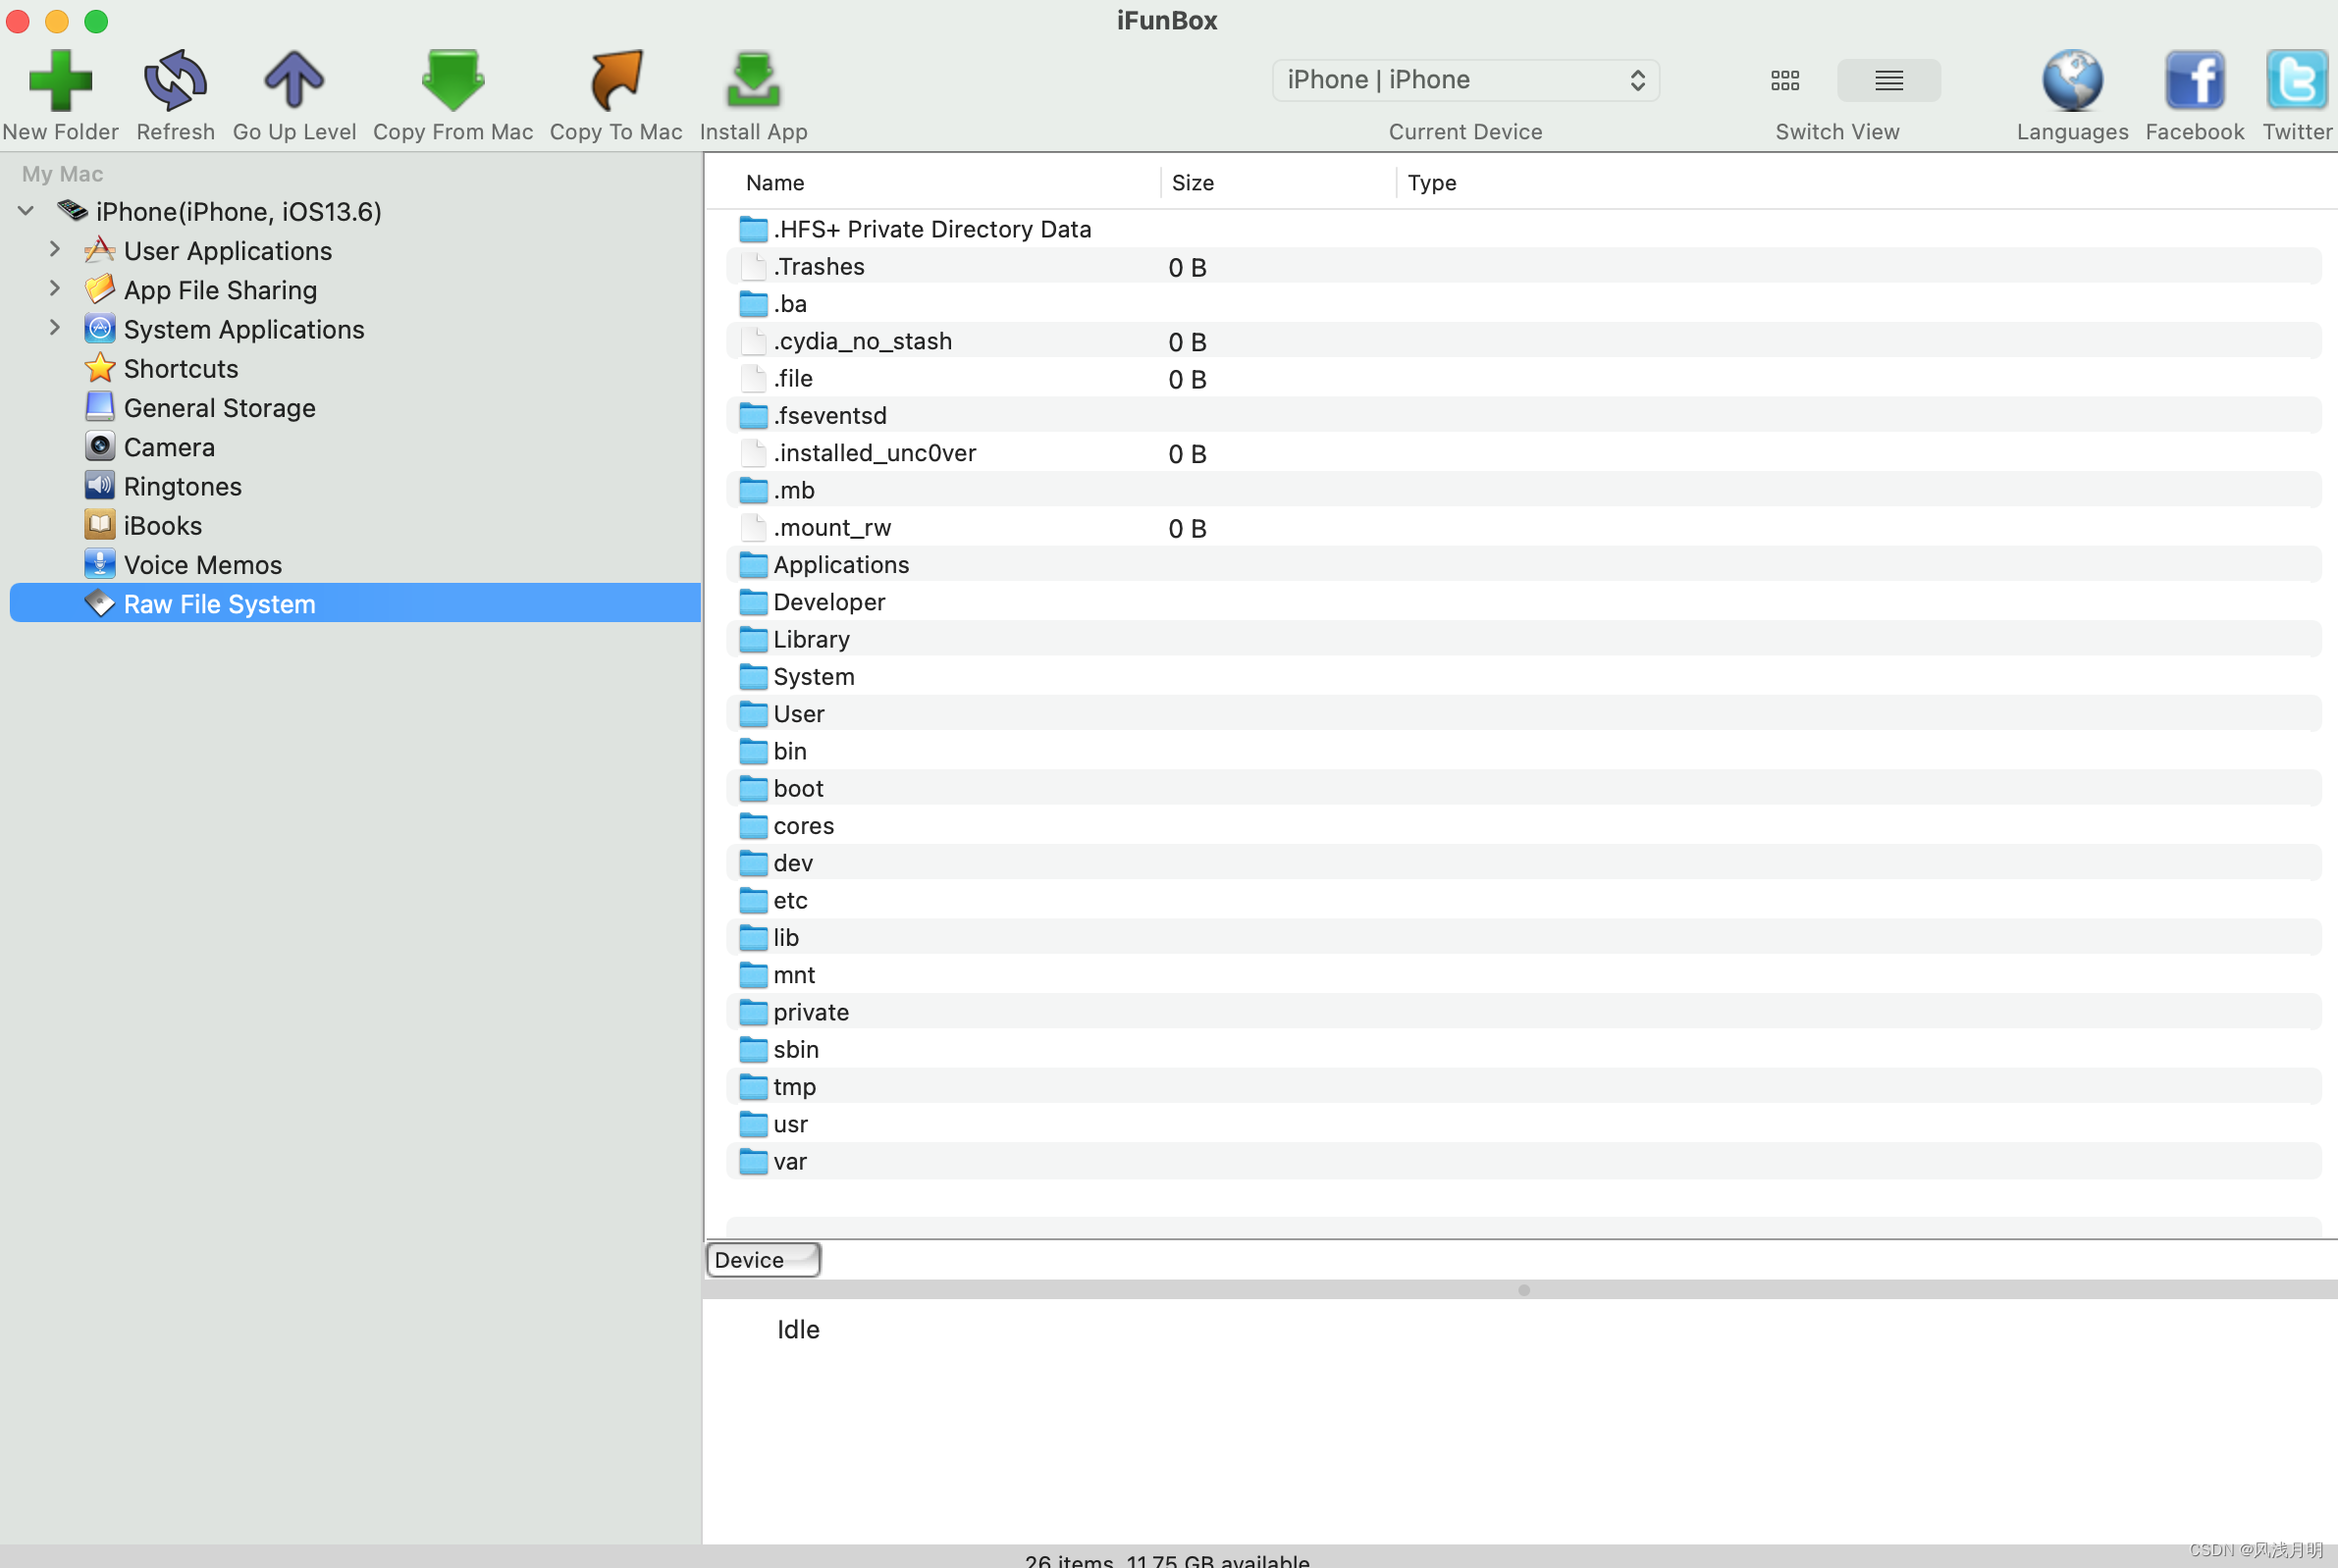Expand the App File Sharing node
This screenshot has width=2338, height=1568.
pyautogui.click(x=55, y=289)
